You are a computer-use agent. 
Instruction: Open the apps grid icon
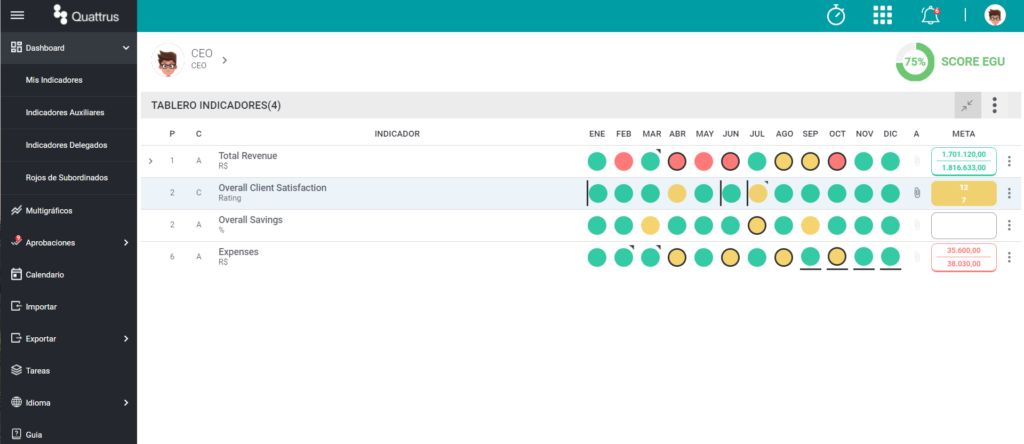[x=882, y=15]
